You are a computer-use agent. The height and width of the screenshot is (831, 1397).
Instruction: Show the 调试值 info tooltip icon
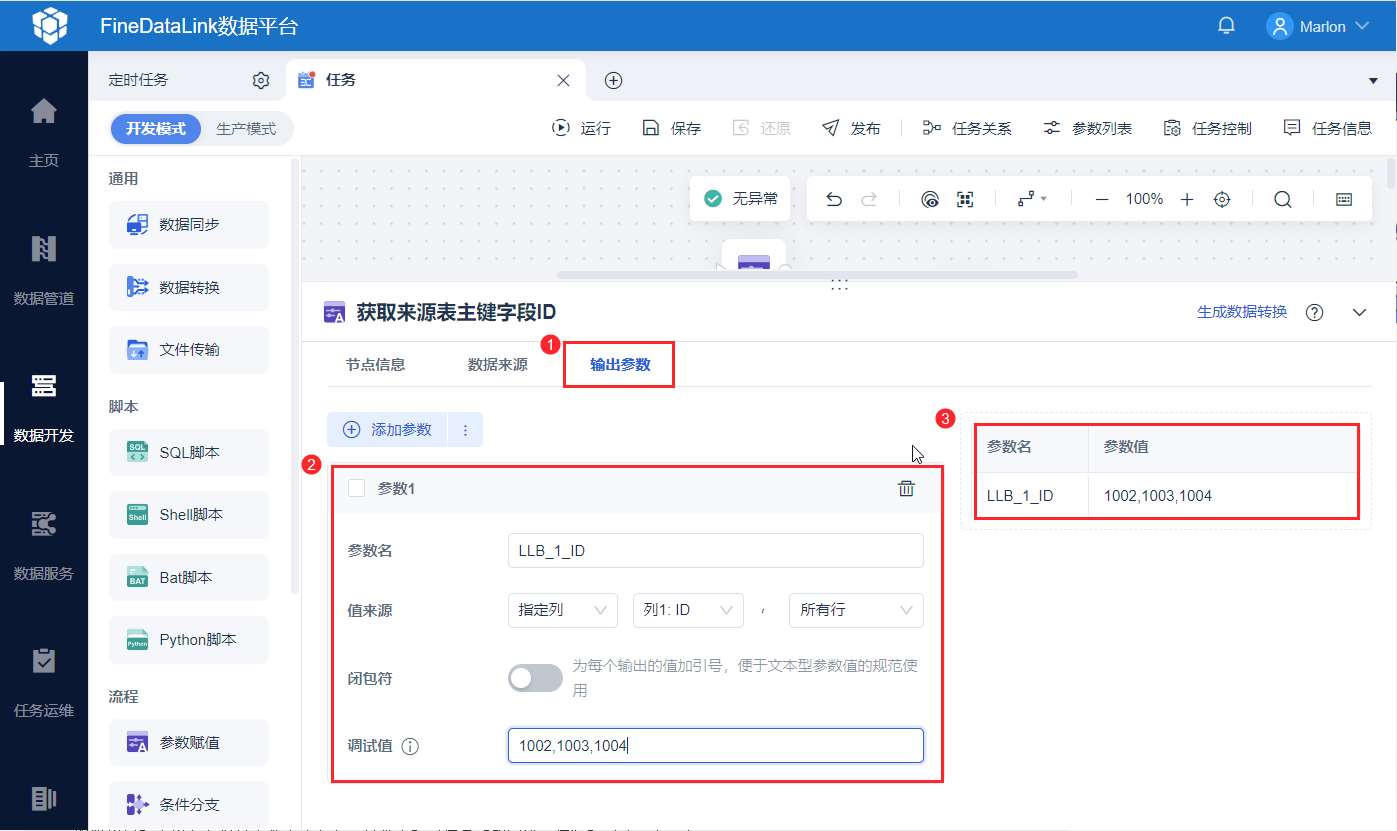(410, 746)
